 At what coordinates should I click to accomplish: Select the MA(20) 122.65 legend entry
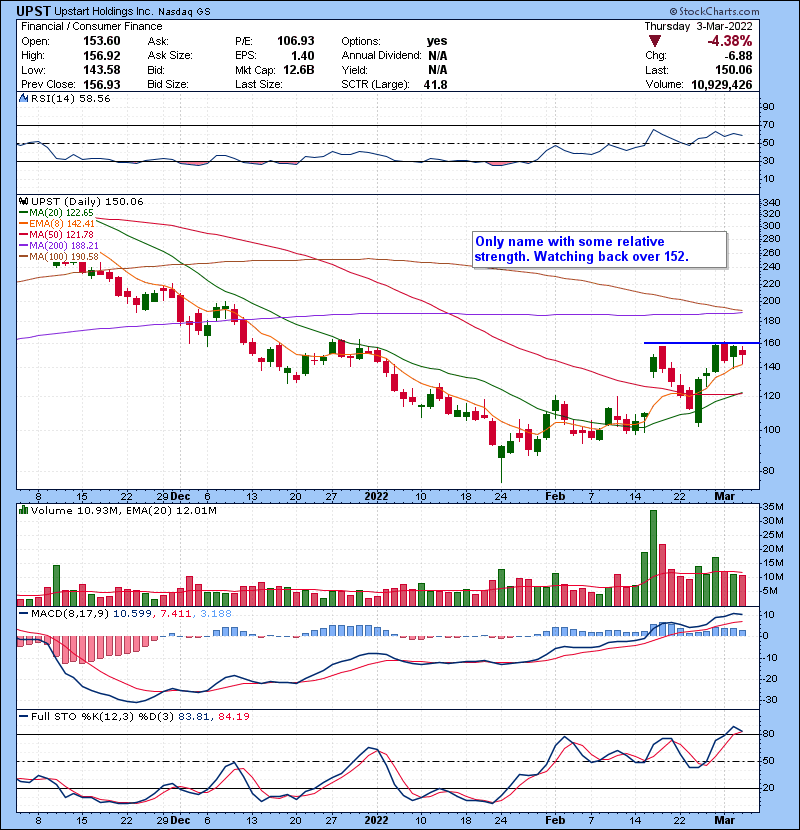click(56, 213)
